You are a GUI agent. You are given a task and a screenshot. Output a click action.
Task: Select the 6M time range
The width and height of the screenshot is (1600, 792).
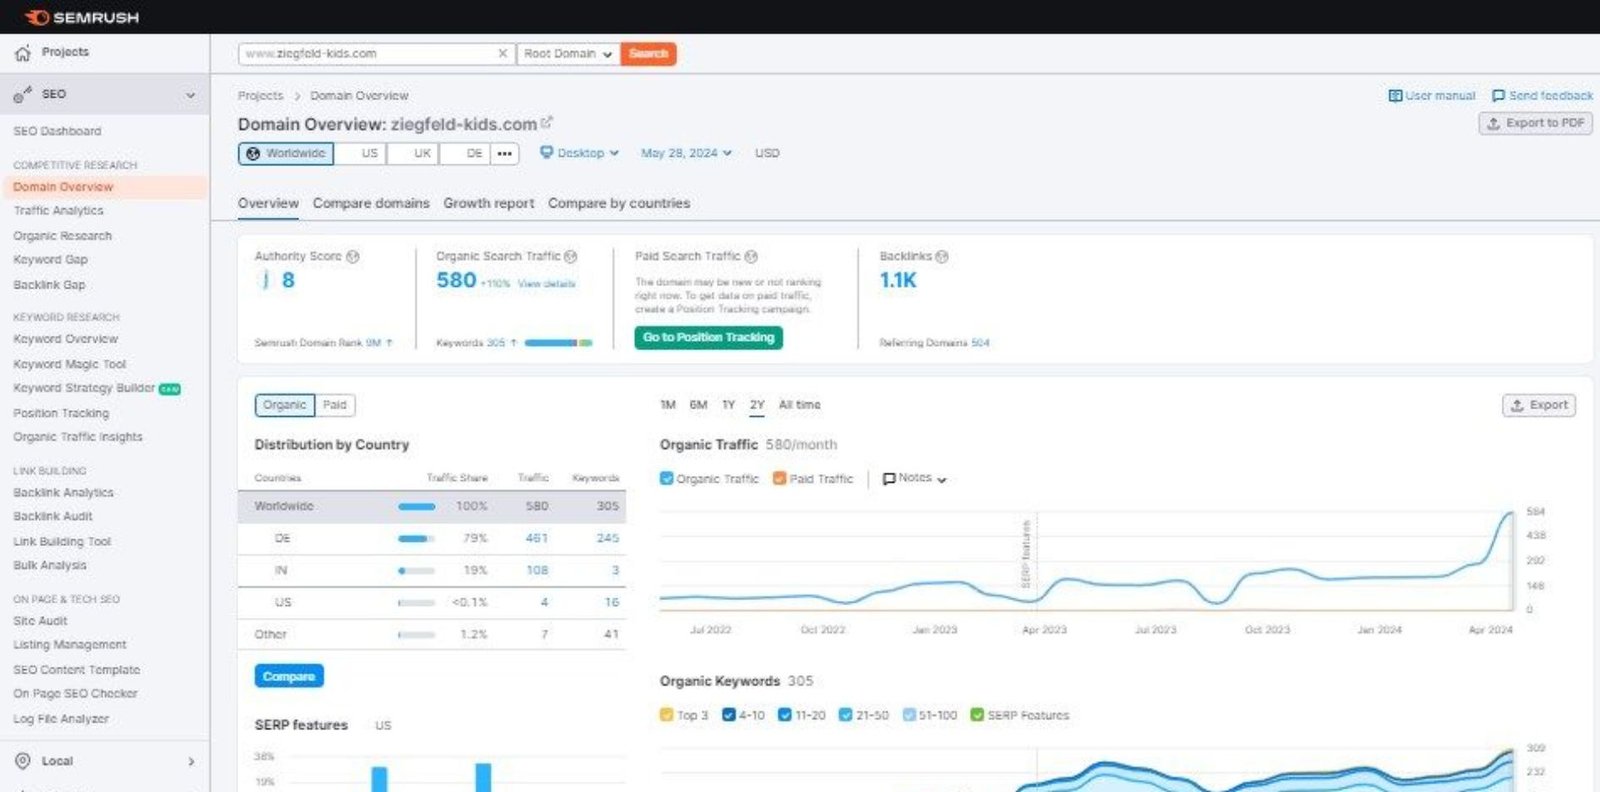[x=698, y=405]
